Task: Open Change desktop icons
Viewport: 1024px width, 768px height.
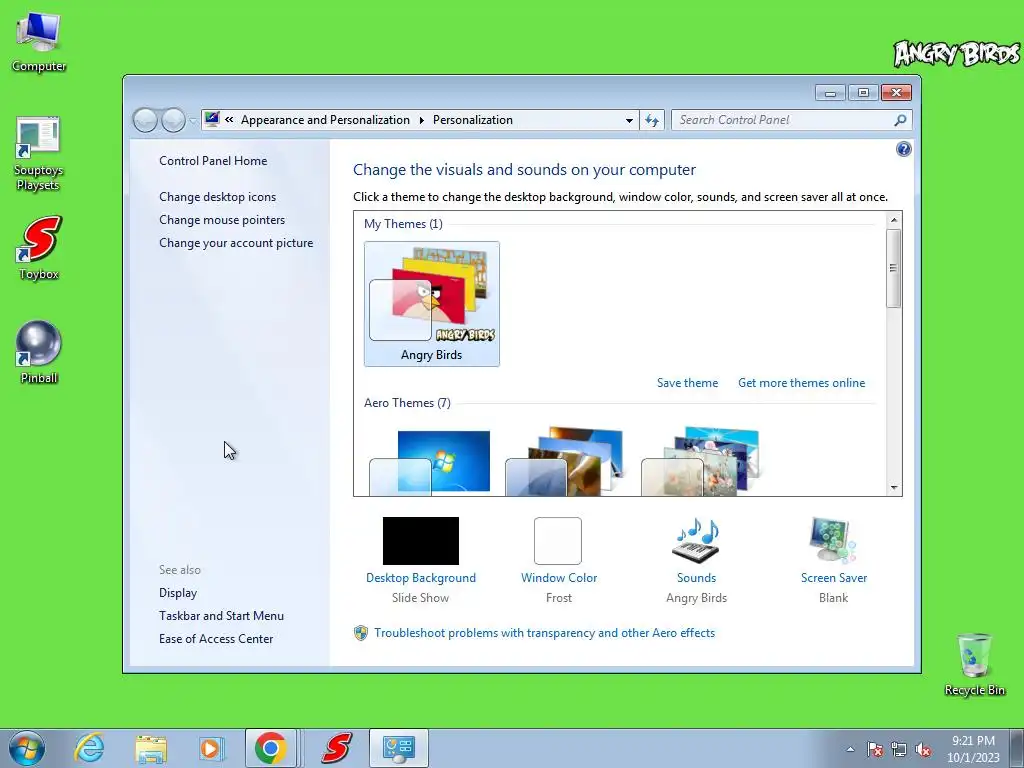Action: coord(217,197)
